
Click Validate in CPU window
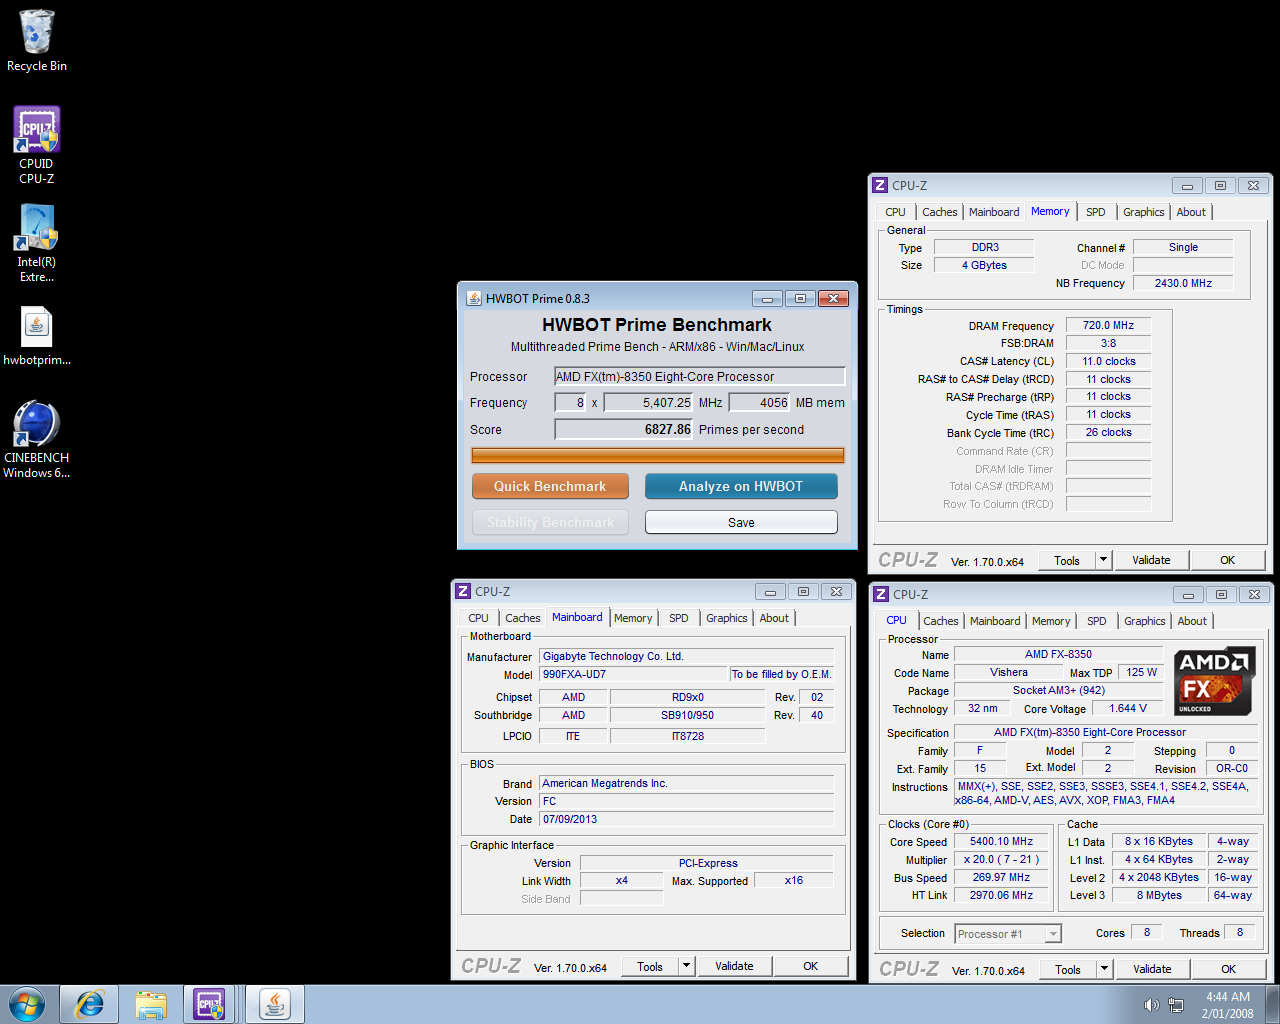tap(1152, 969)
